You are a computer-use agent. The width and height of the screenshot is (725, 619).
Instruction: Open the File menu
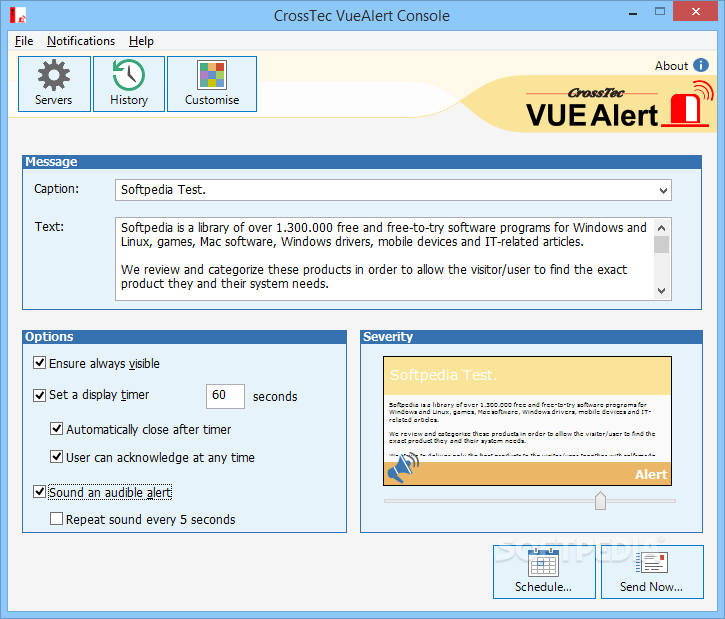click(x=24, y=41)
